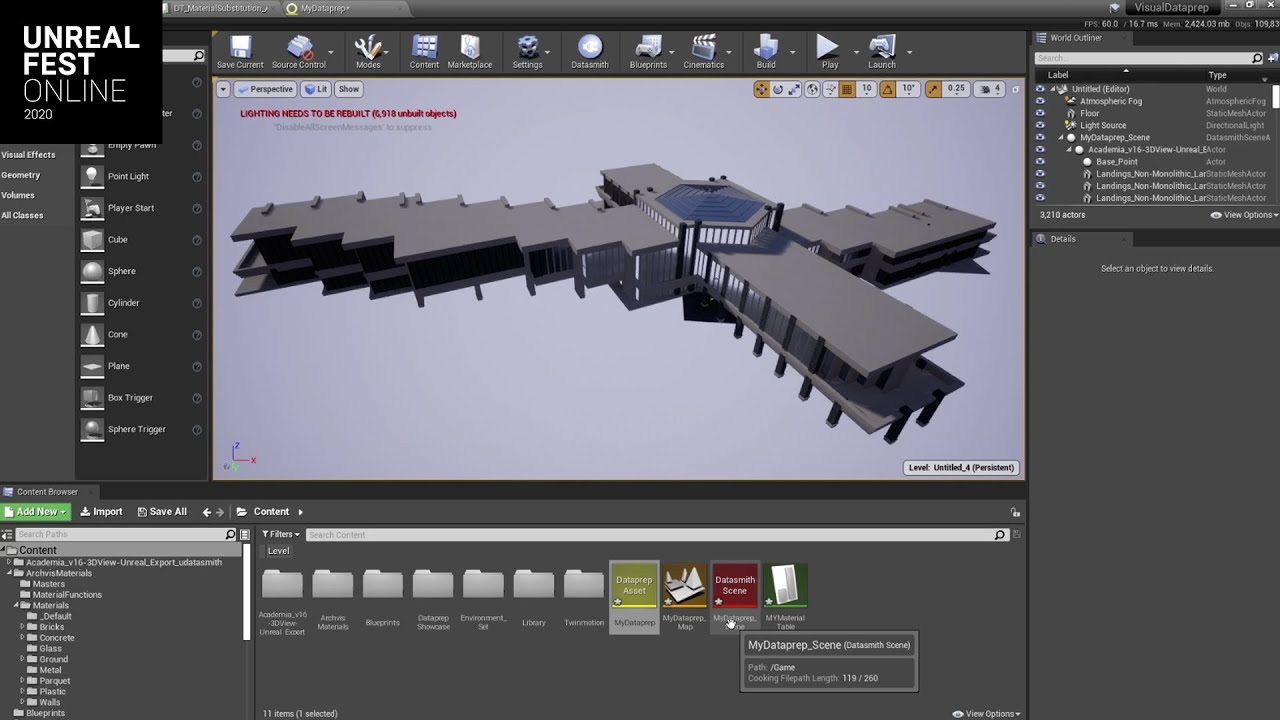
Task: Open the Add New dropdown
Action: click(x=36, y=512)
